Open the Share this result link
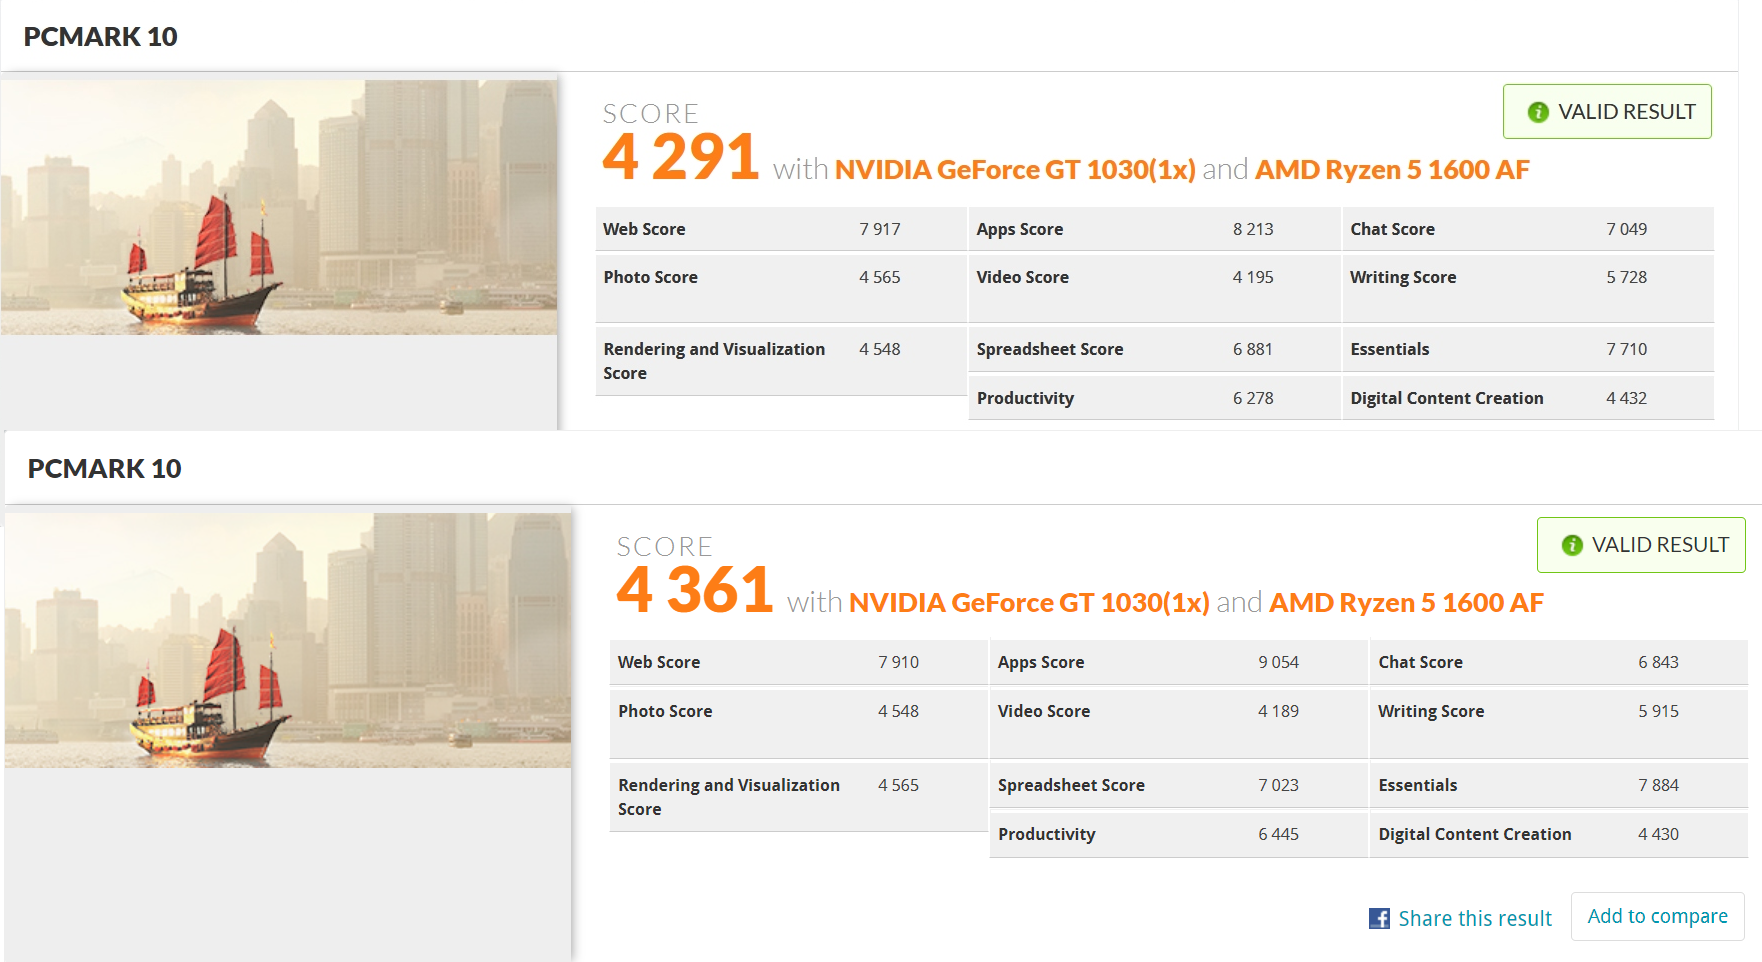The image size is (1762, 962). tap(1474, 918)
